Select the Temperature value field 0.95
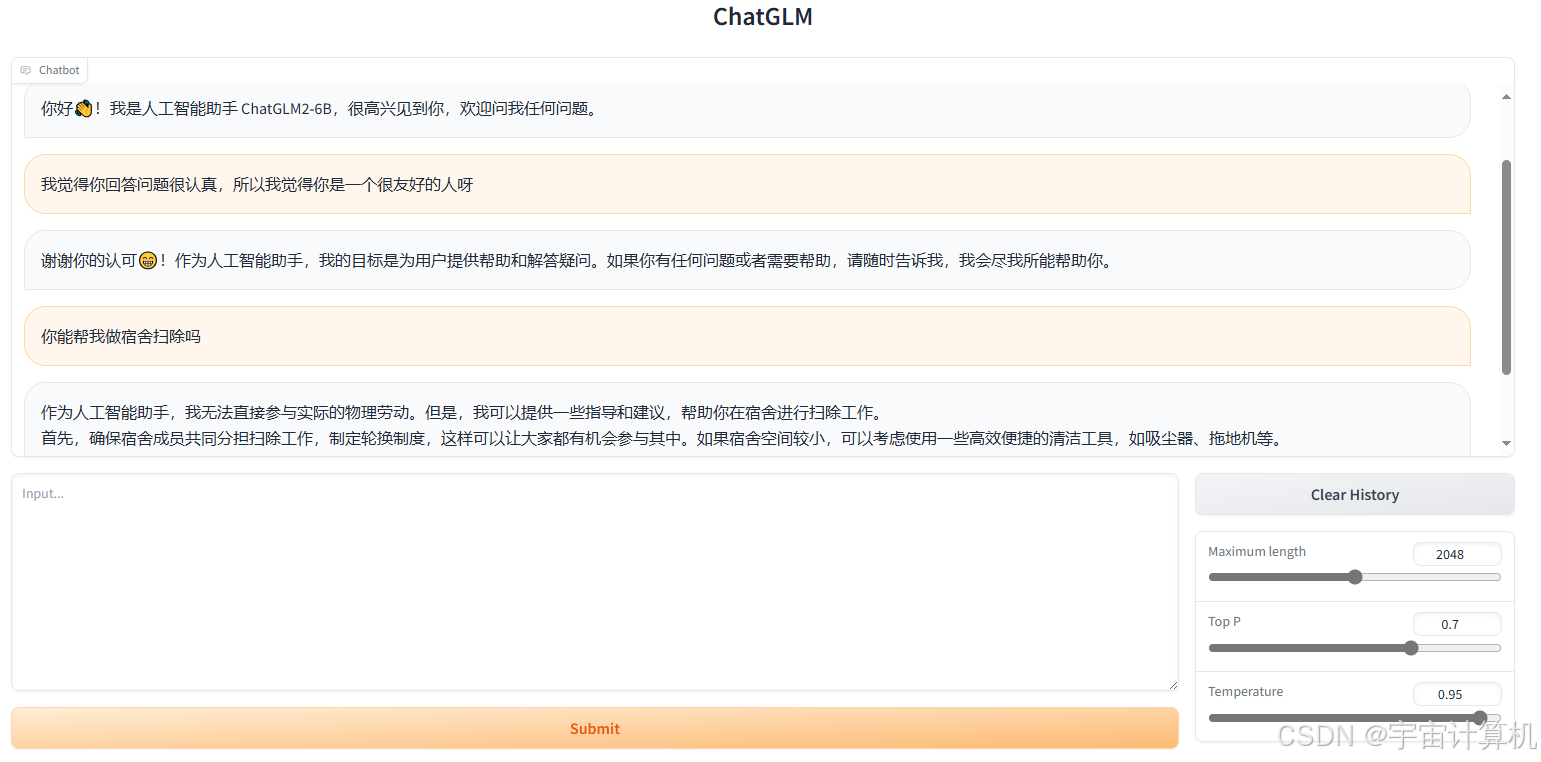 click(1457, 694)
